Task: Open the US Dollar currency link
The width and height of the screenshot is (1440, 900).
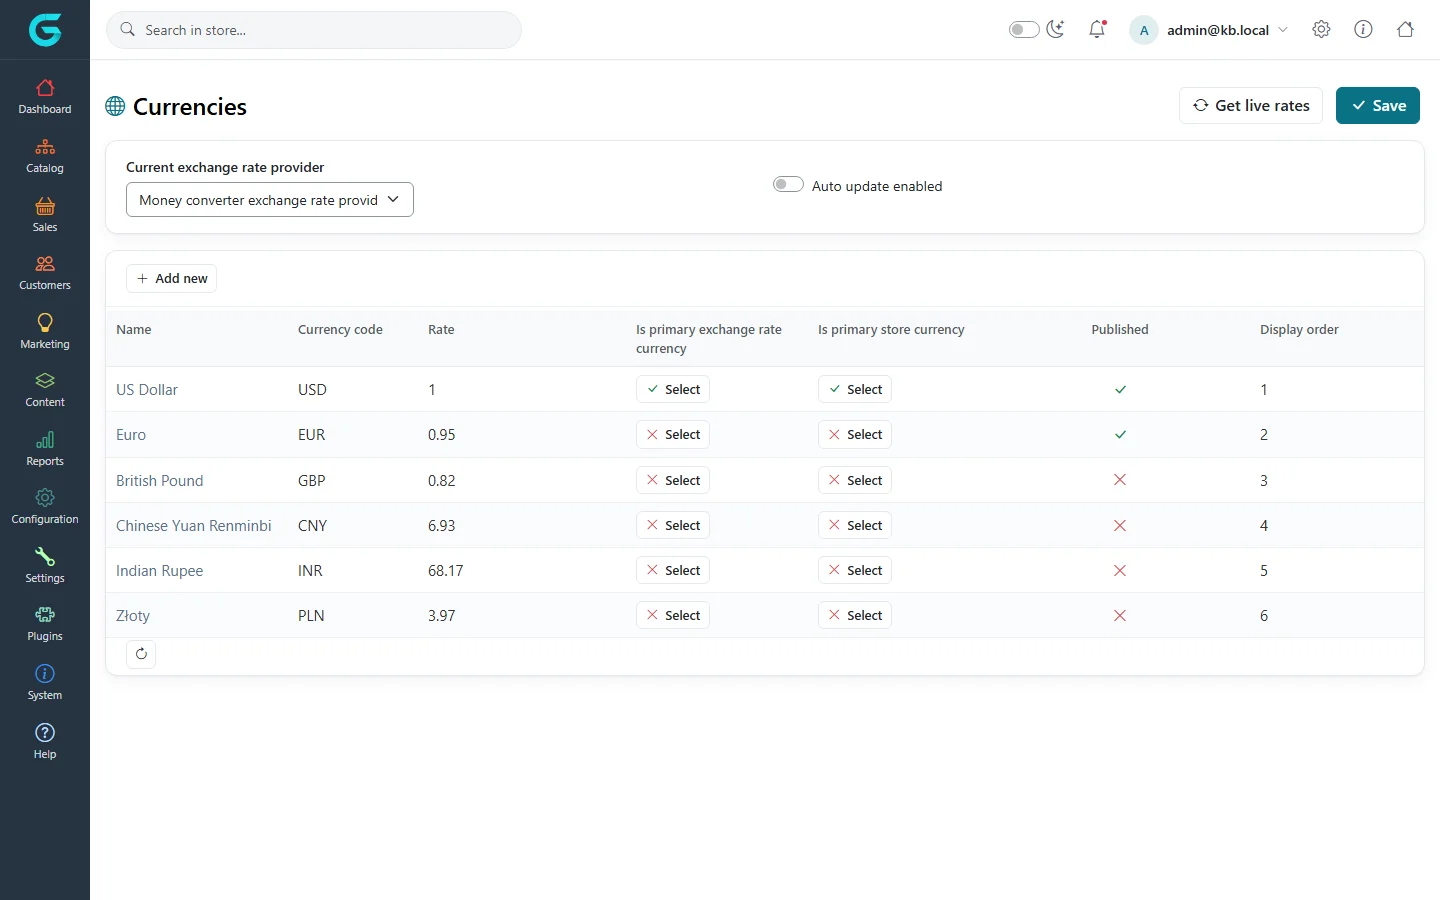Action: [147, 390]
